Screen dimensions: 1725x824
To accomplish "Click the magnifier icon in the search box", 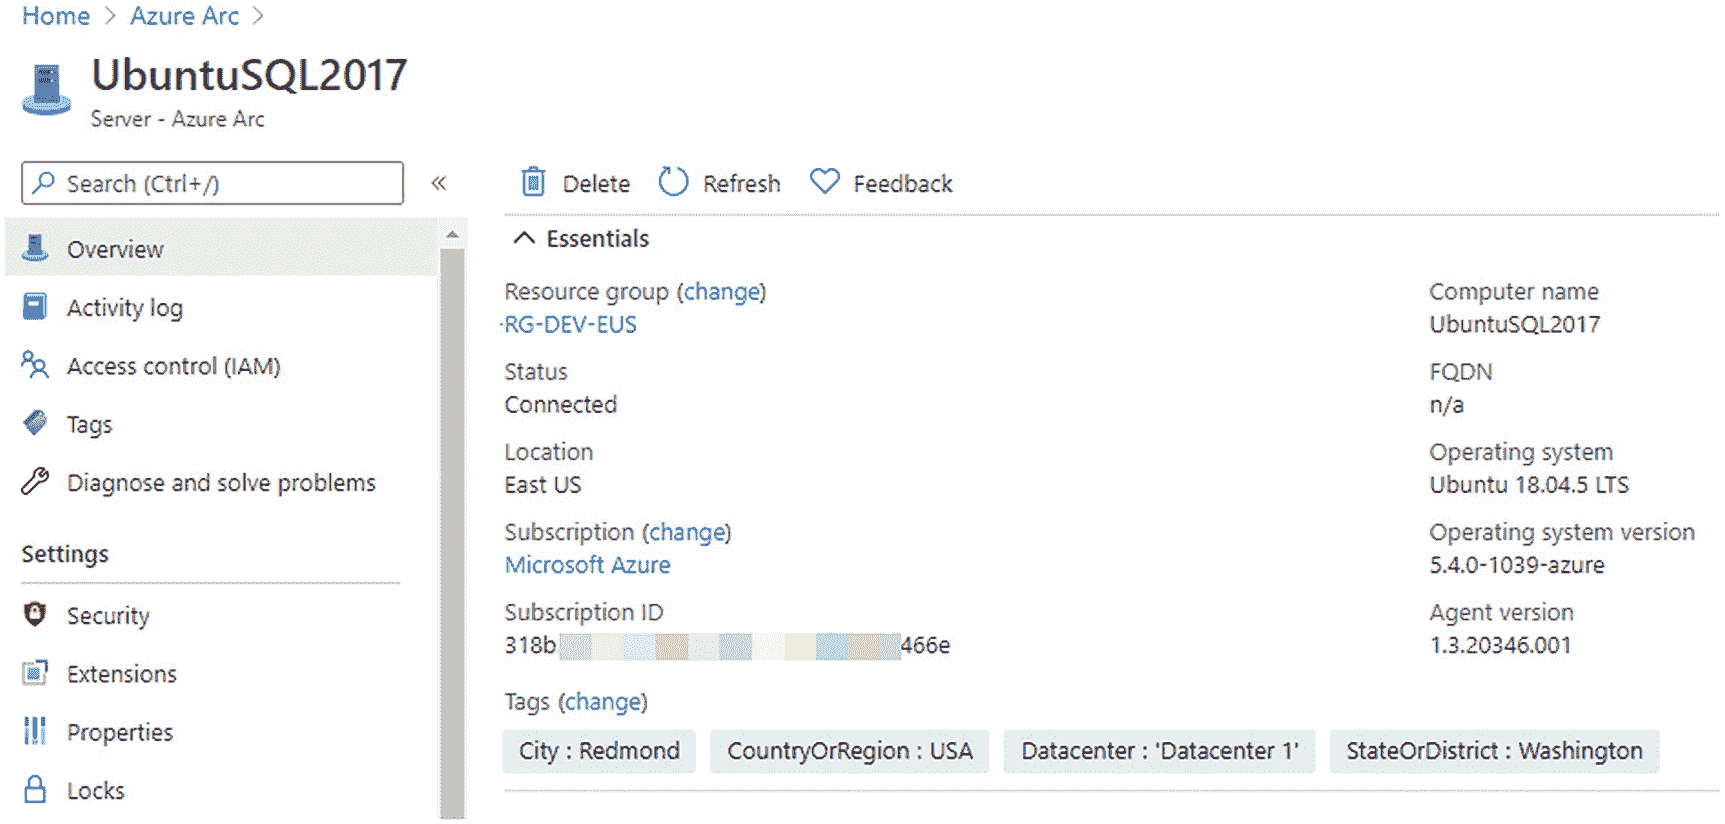I will [43, 183].
